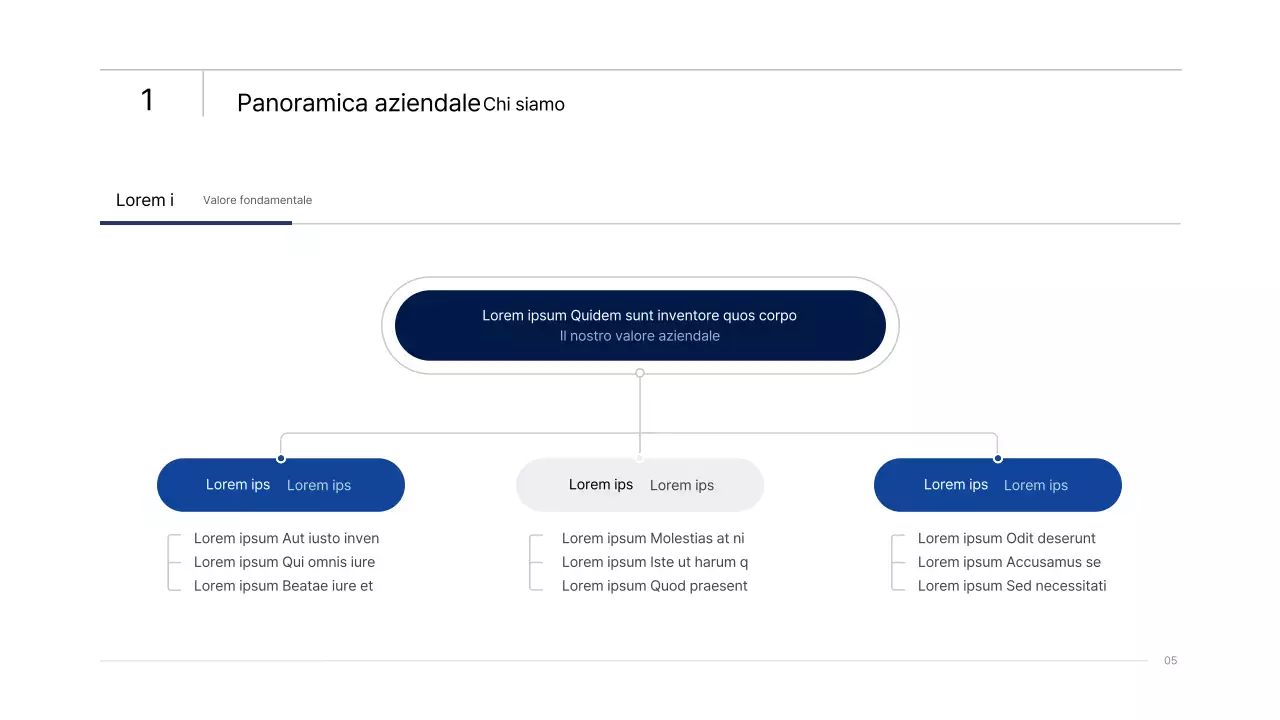Viewport: 1280px width, 720px height.
Task: Click the Aut iusto inven list item
Action: coord(286,538)
